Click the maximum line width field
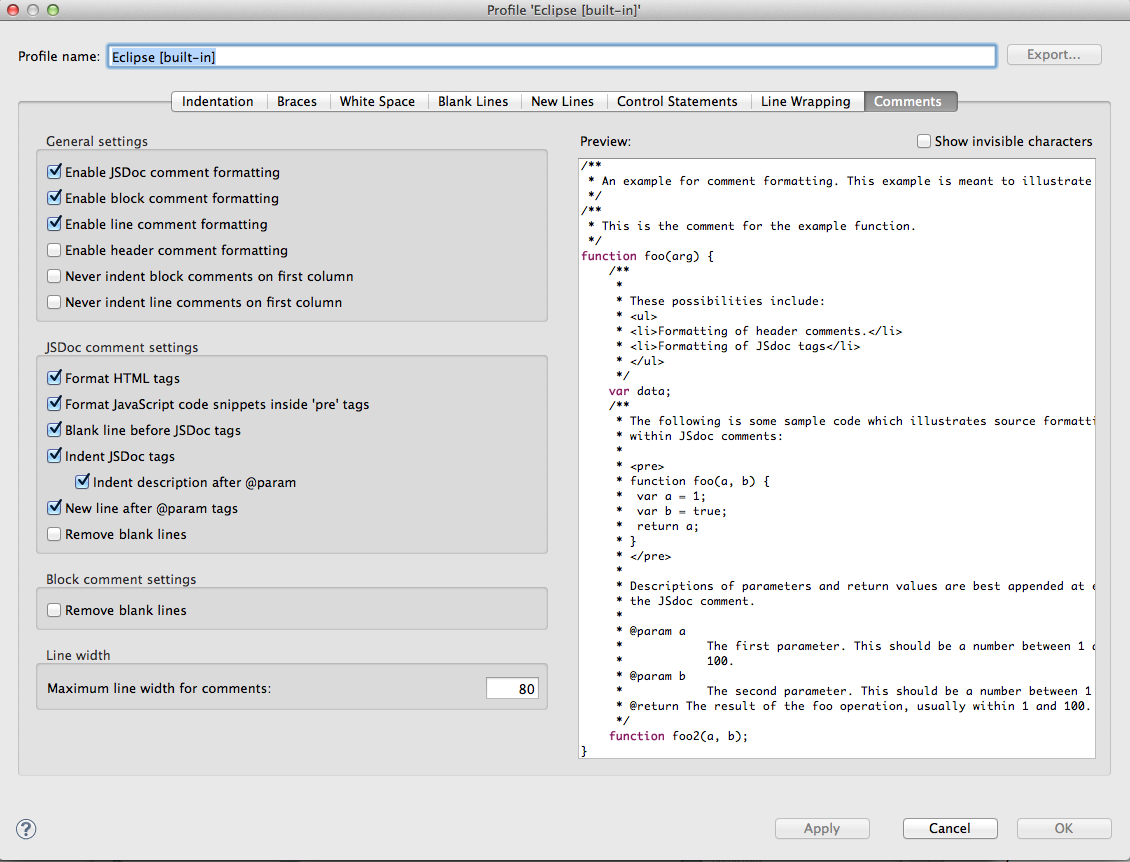The width and height of the screenshot is (1130, 862). coord(512,688)
